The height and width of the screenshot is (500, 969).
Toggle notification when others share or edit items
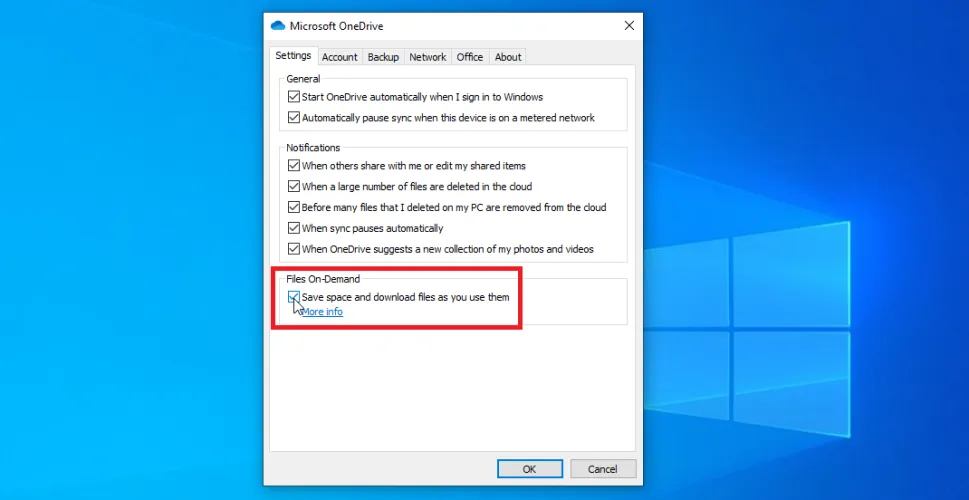294,166
